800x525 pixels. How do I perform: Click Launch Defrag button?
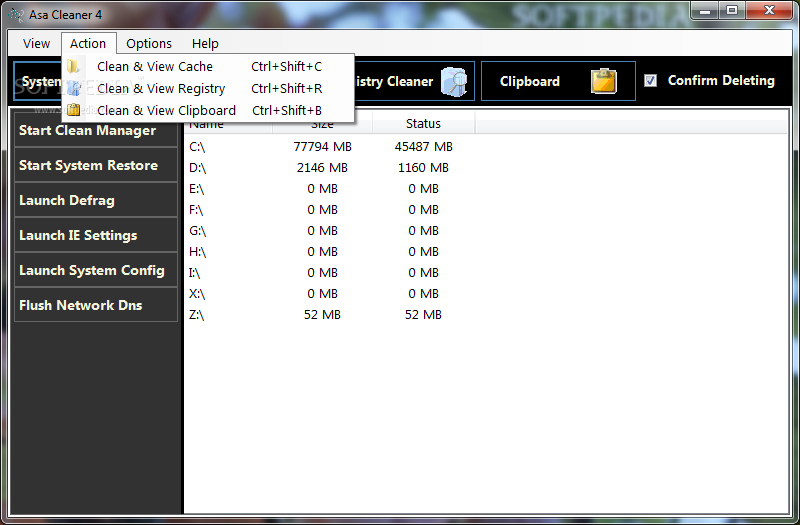click(x=96, y=200)
